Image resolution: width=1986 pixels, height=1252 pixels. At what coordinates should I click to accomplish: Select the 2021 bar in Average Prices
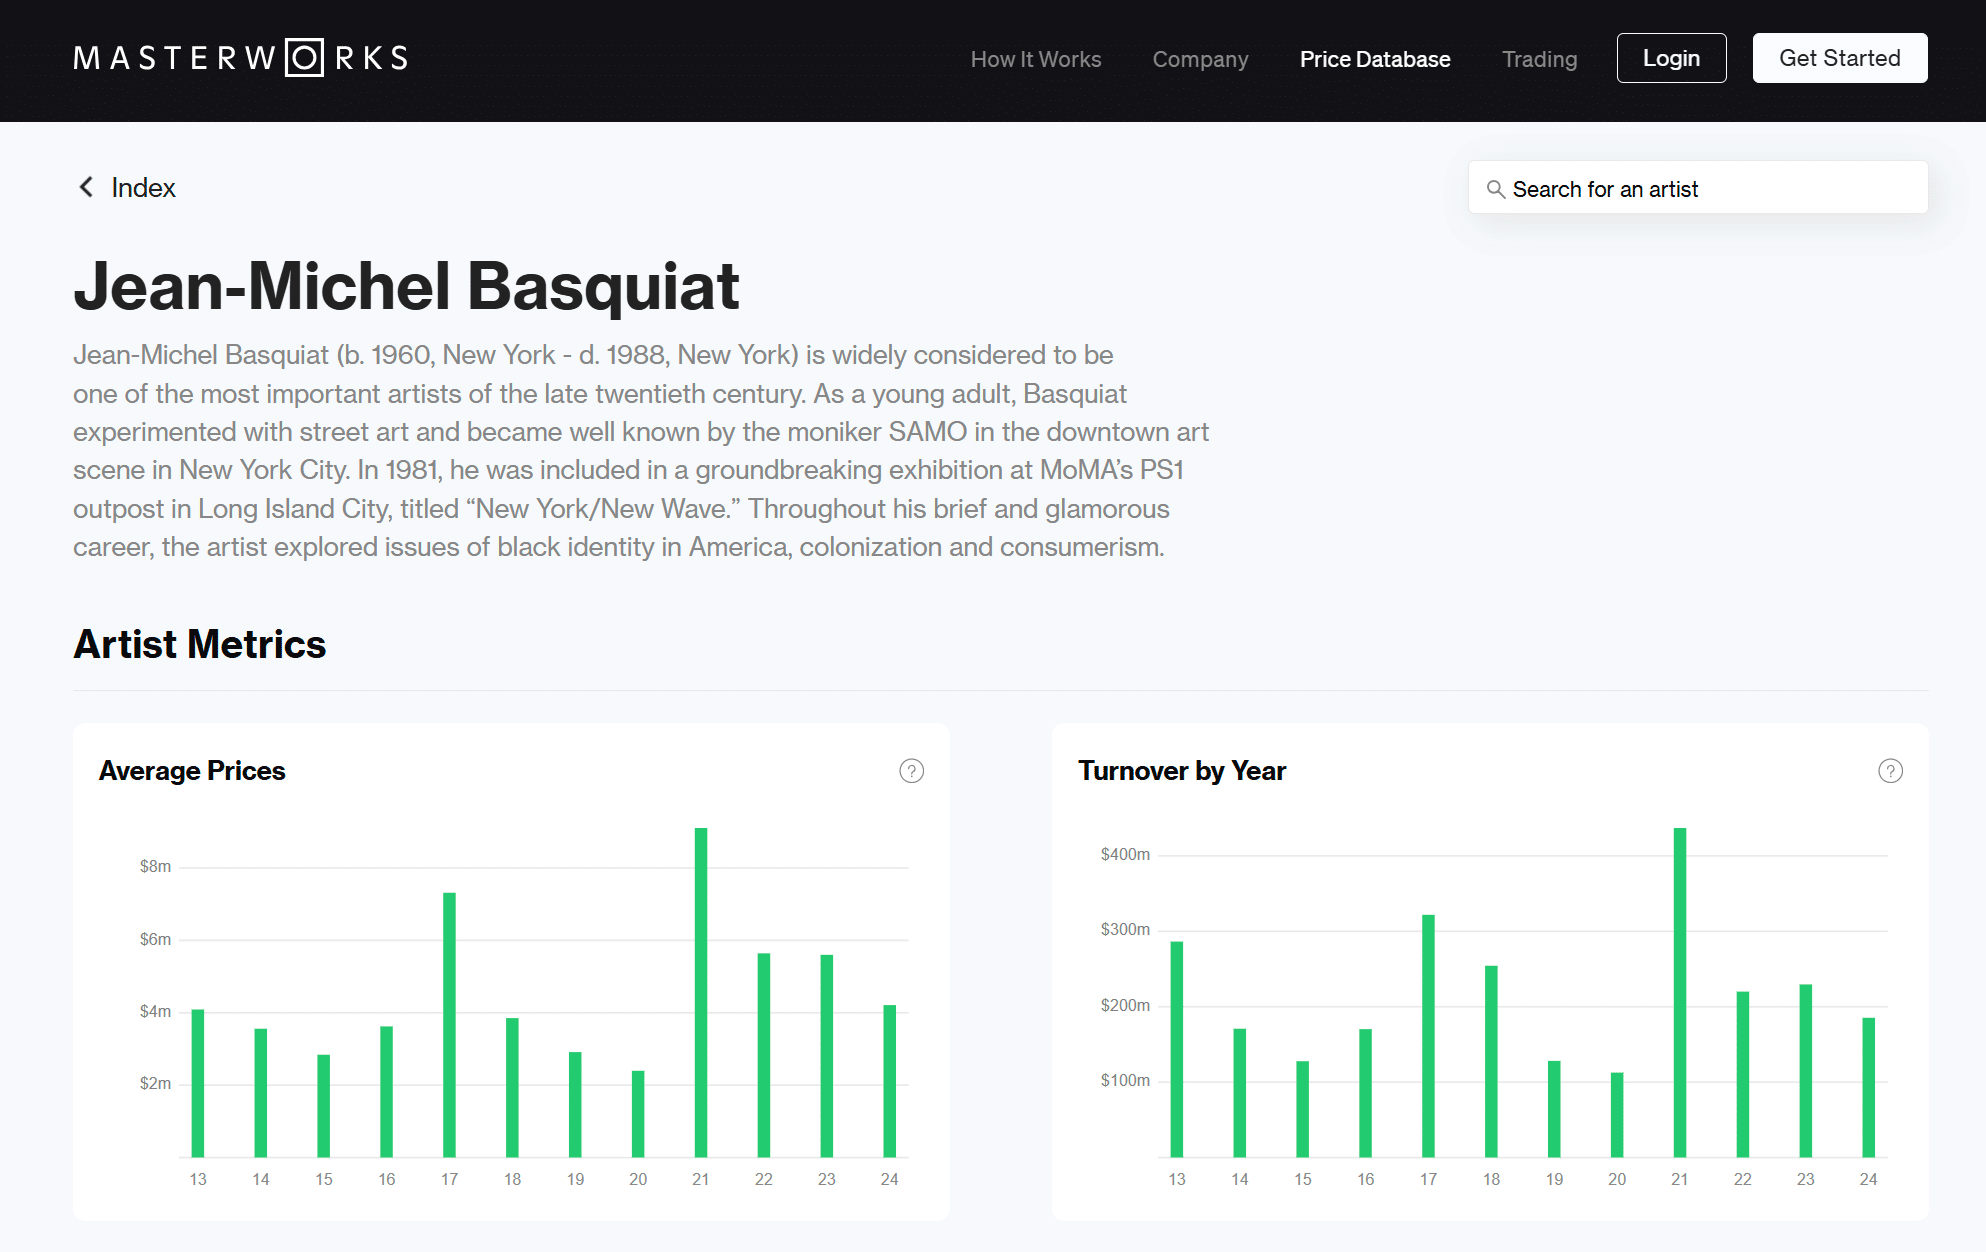tap(701, 992)
